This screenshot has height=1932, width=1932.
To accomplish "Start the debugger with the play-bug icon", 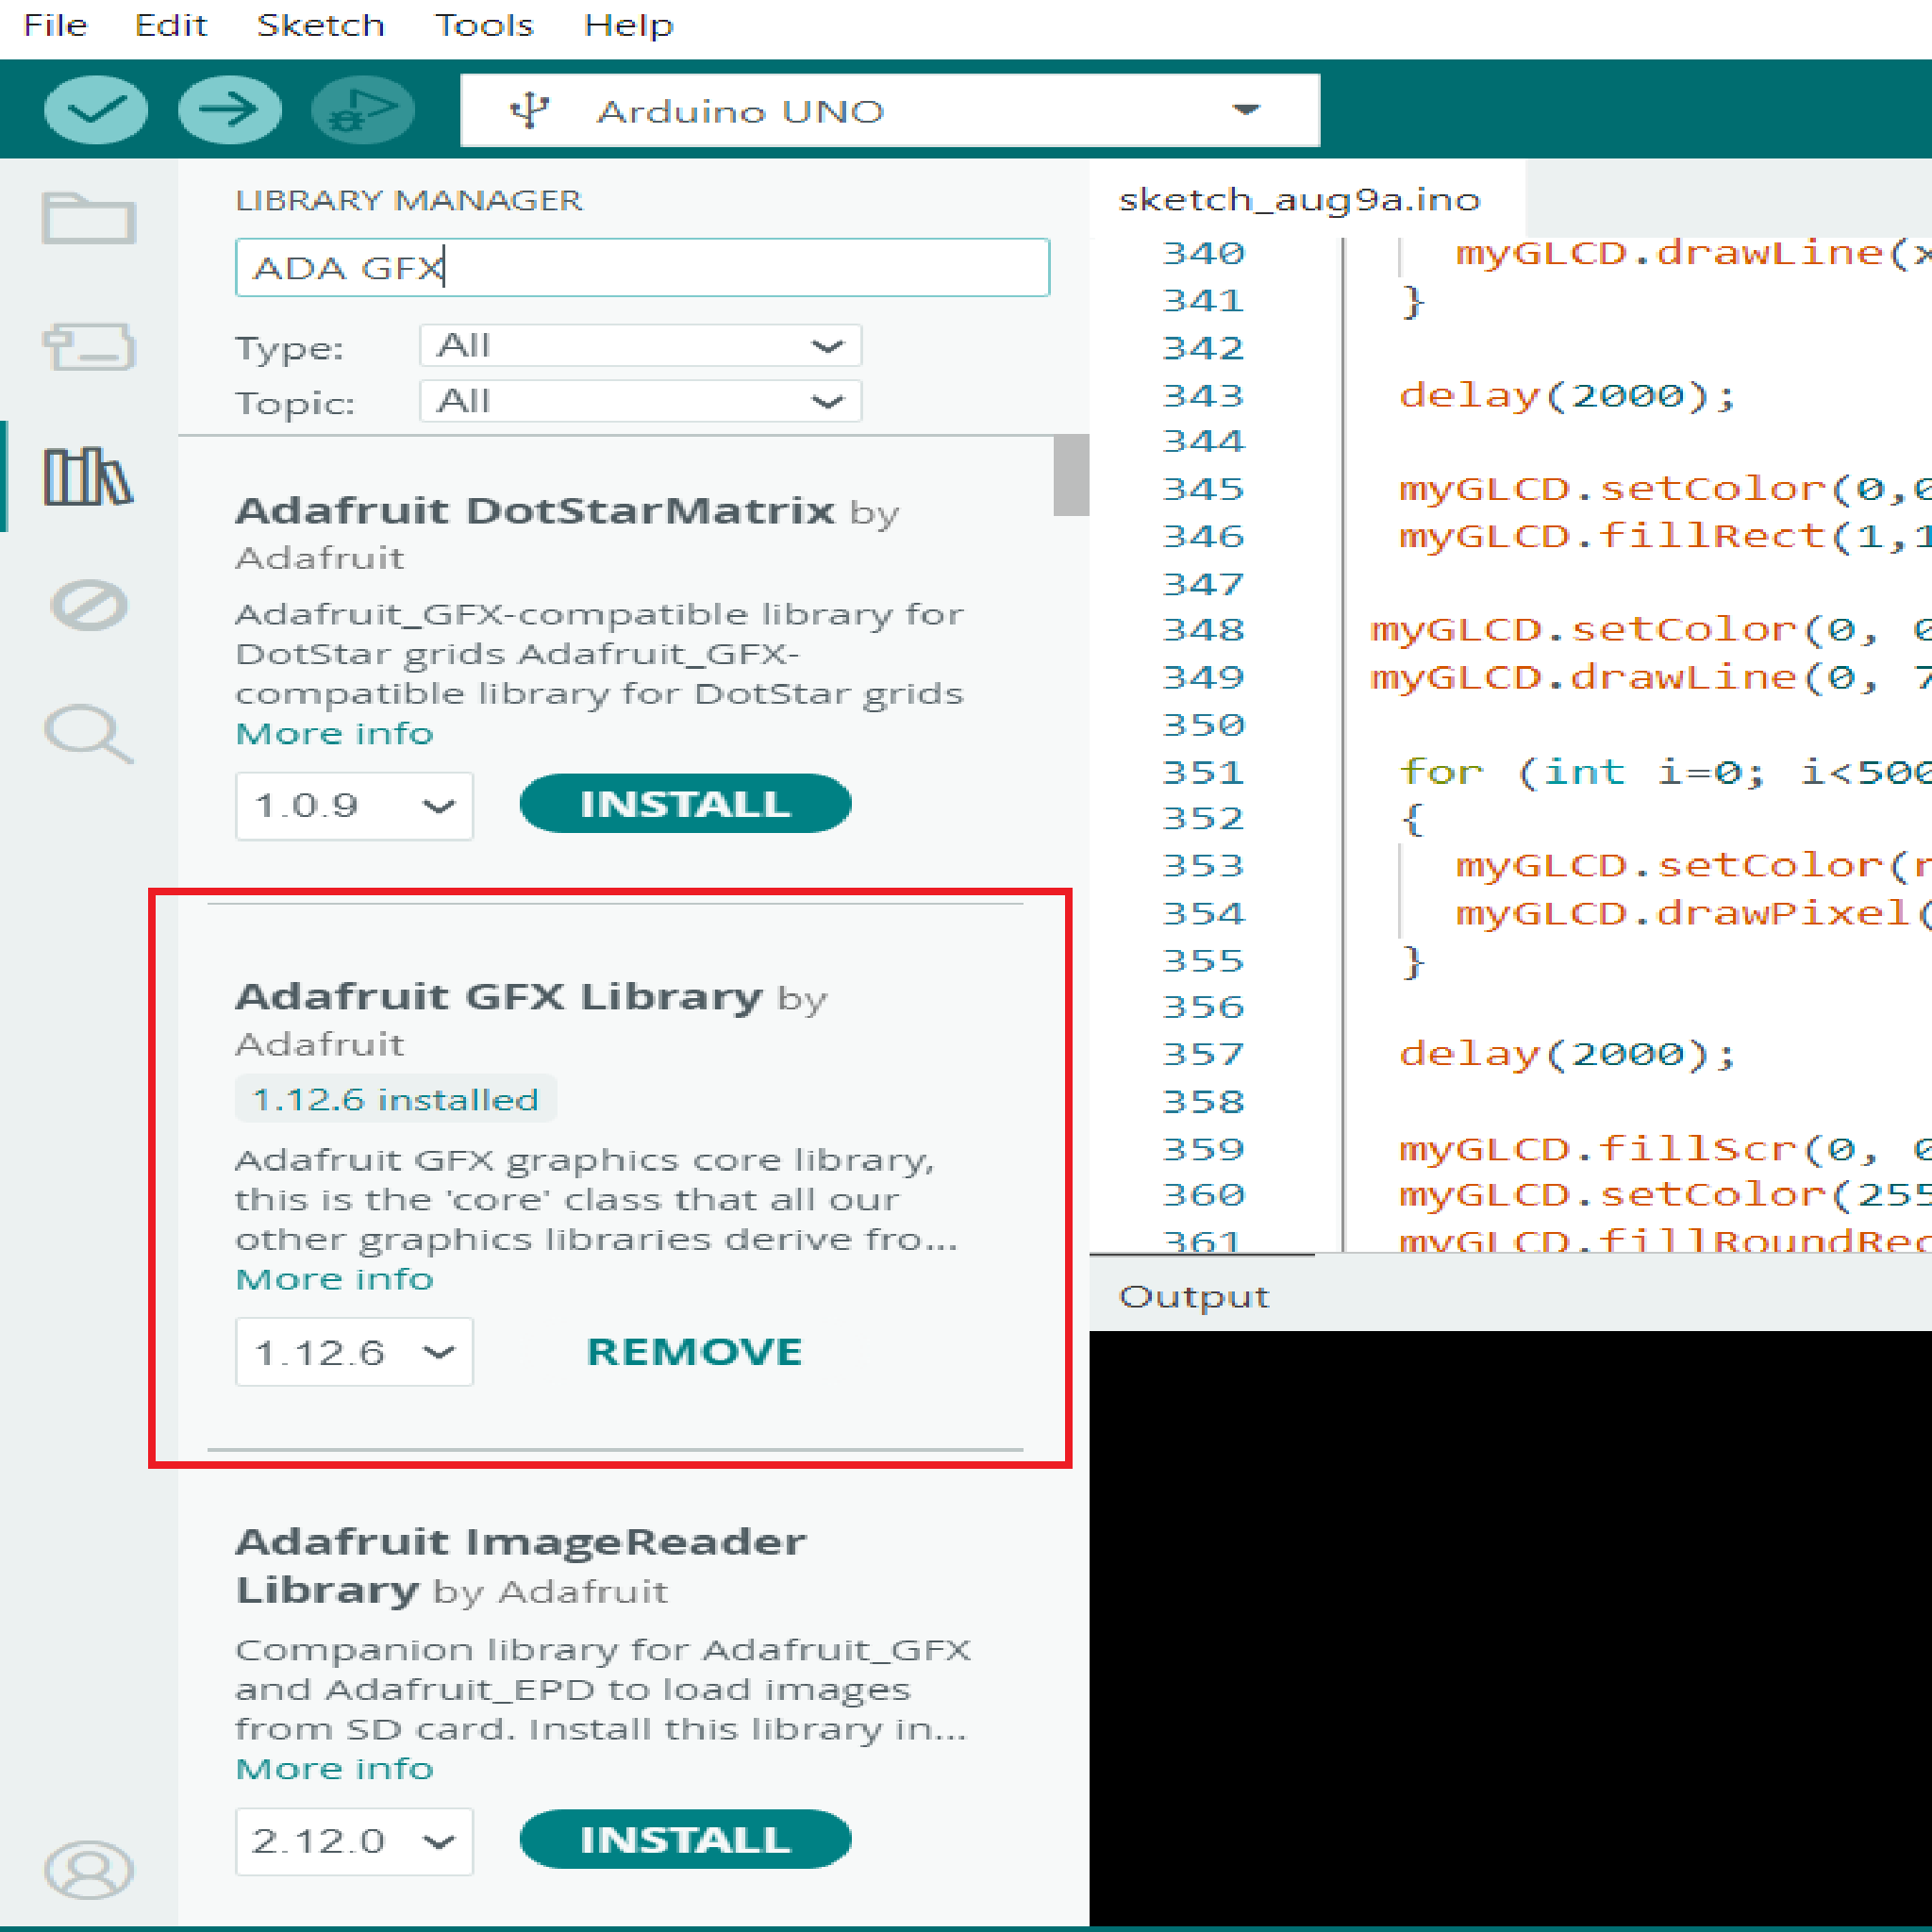I will click(x=363, y=110).
